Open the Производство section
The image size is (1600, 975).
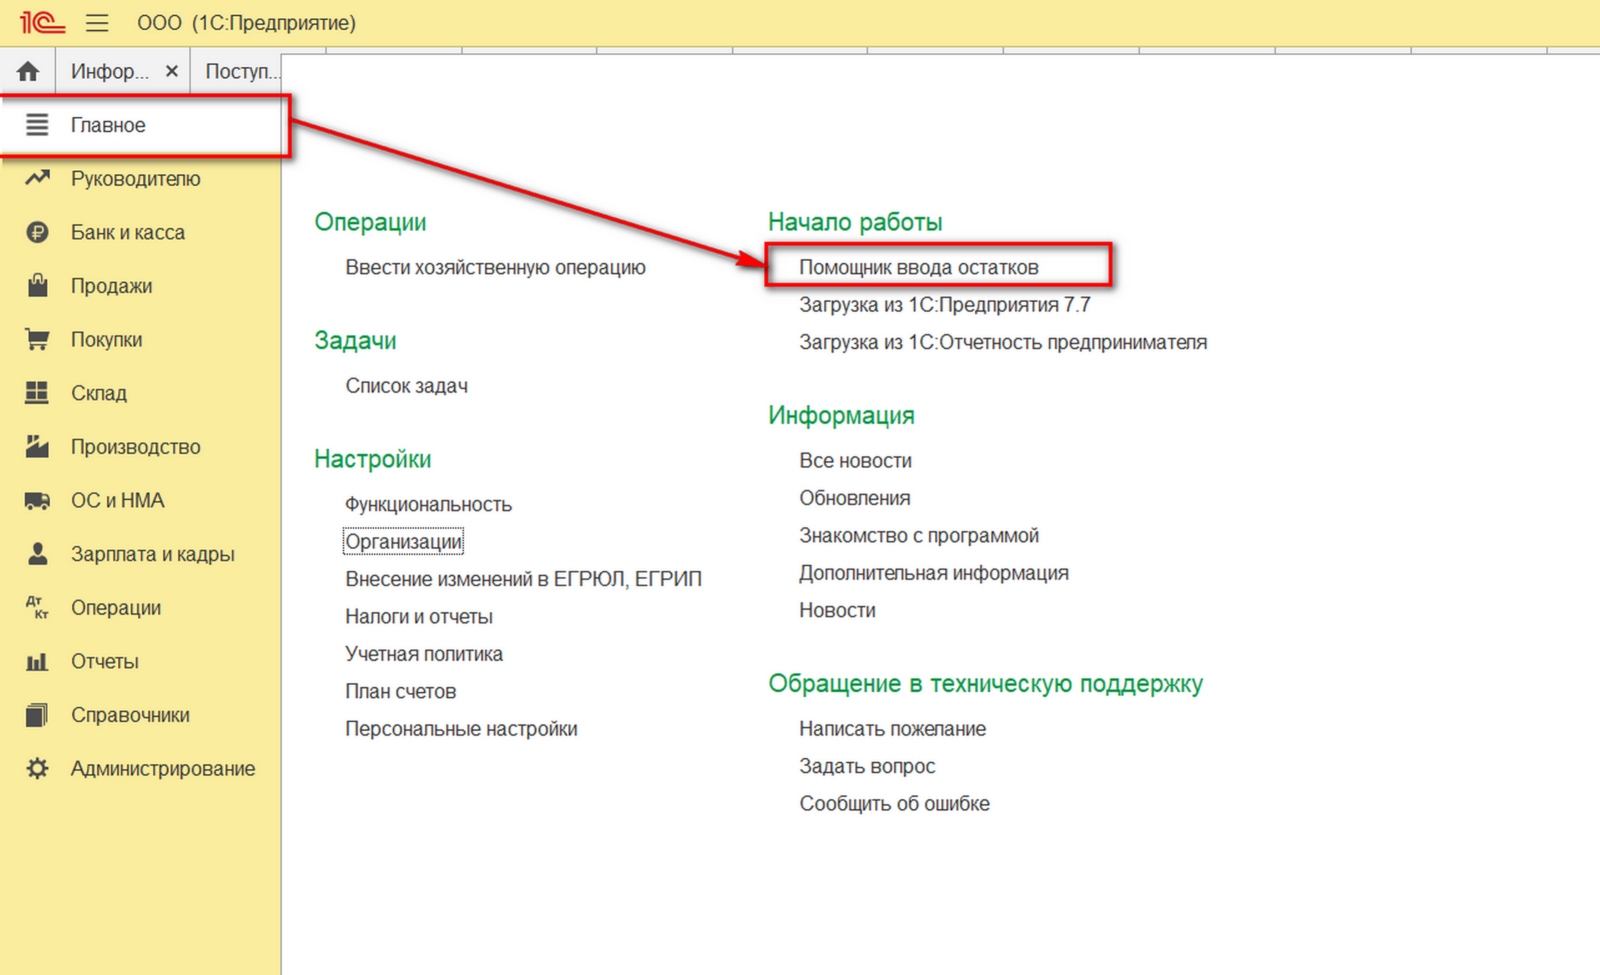136,447
